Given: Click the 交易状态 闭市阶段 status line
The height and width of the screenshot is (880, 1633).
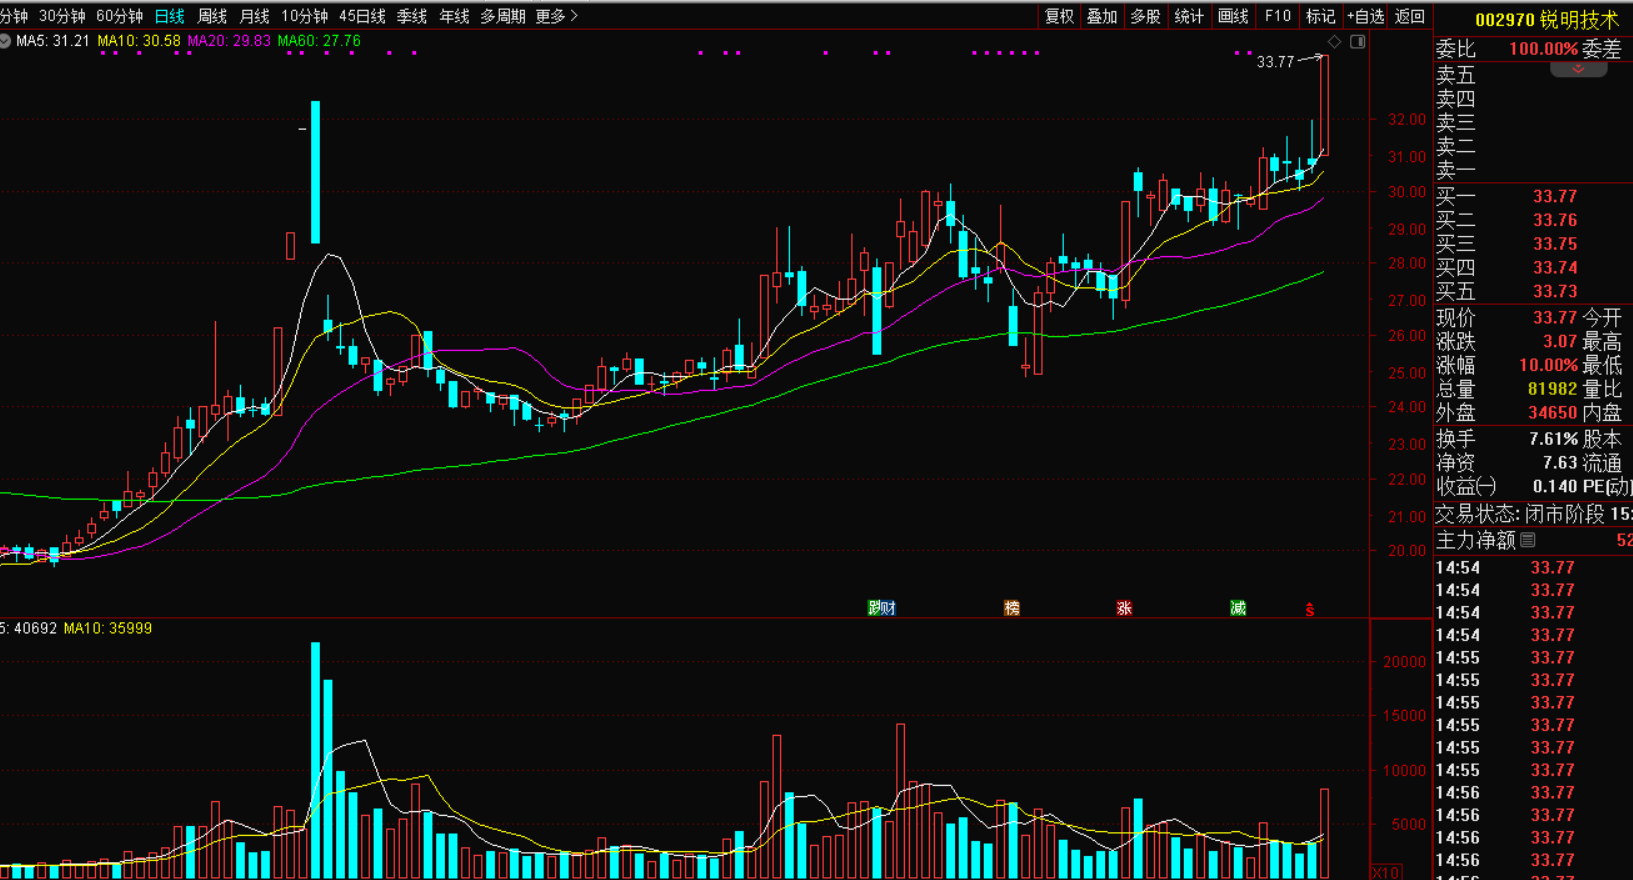Looking at the screenshot, I should [1534, 514].
